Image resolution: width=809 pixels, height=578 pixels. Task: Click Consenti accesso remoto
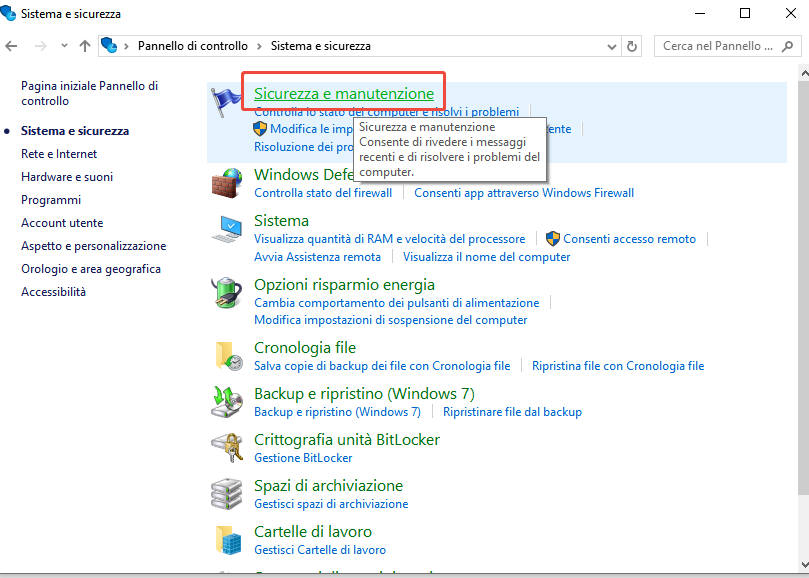tap(629, 239)
